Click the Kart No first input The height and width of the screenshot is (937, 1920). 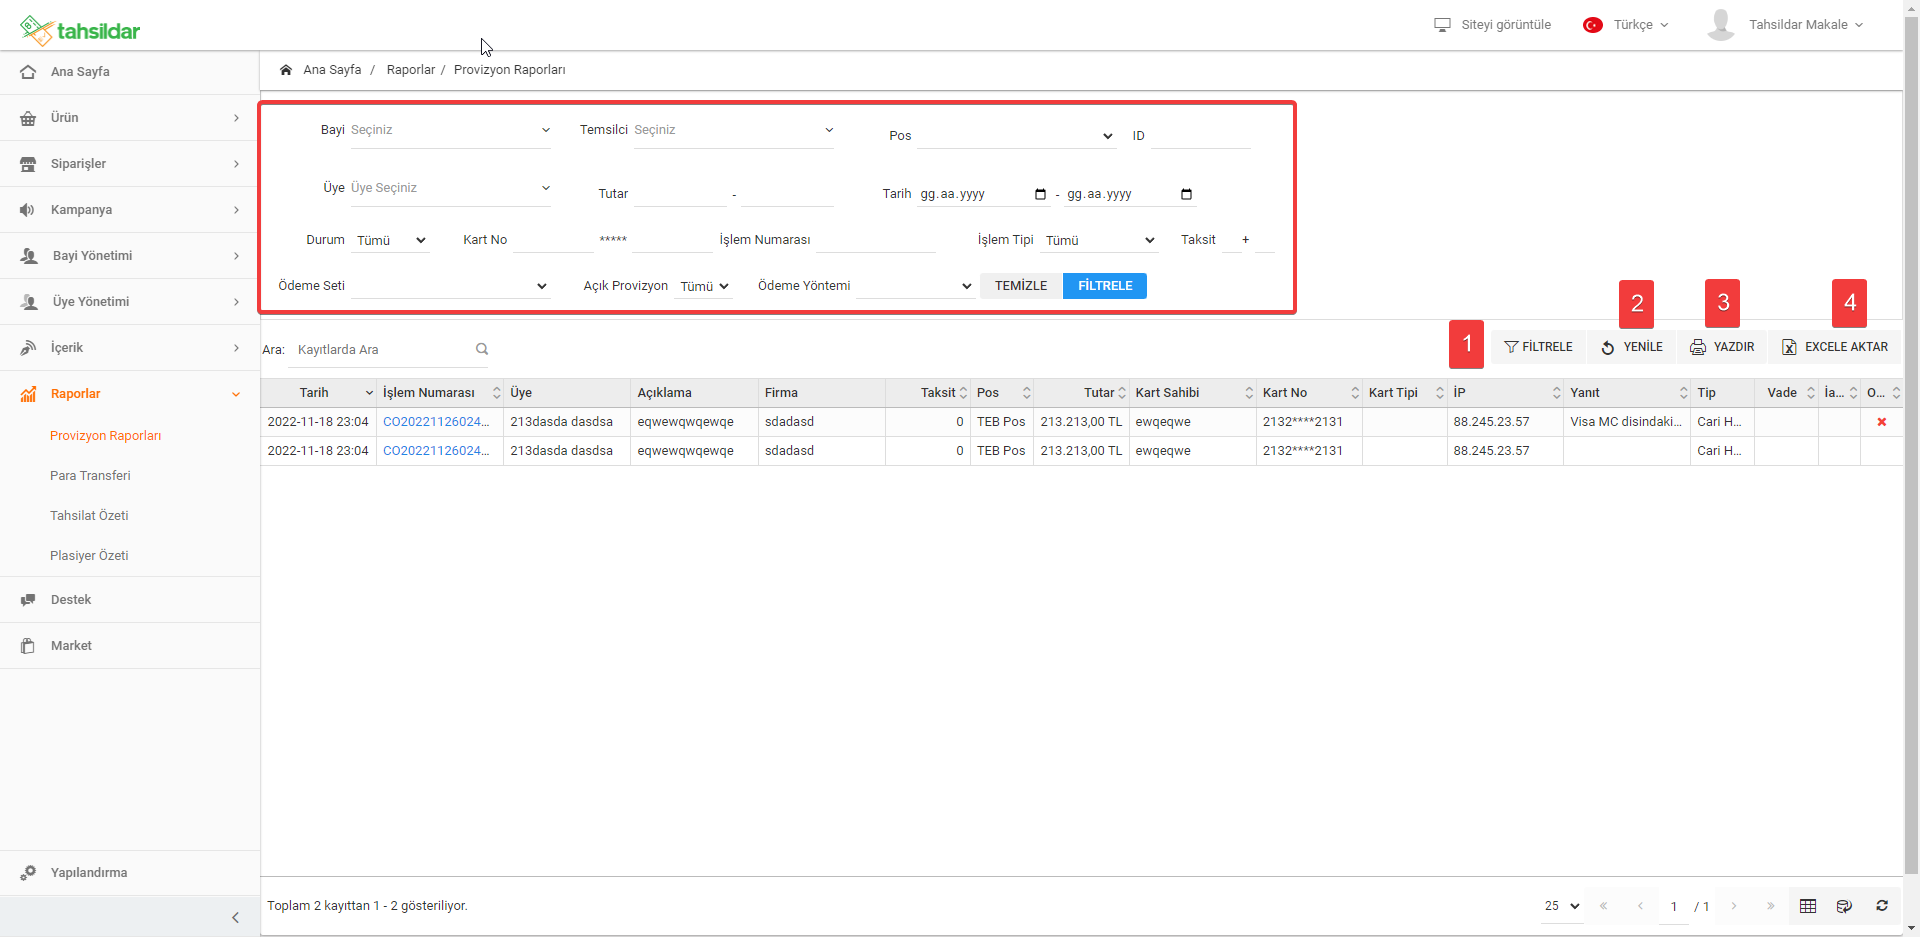[x=553, y=240]
